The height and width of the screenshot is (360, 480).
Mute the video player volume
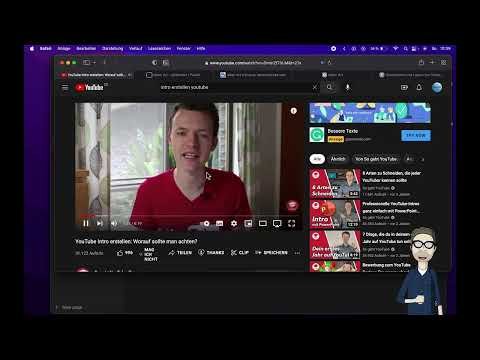(x=114, y=223)
